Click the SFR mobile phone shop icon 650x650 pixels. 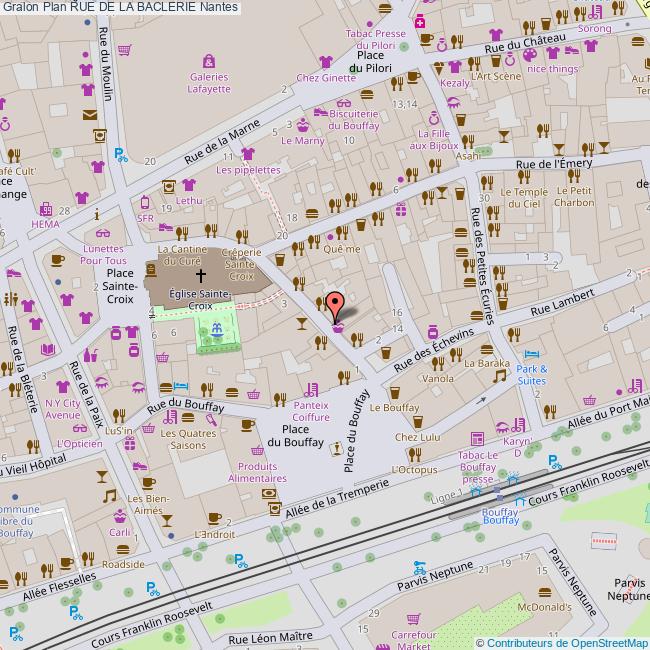click(x=146, y=203)
